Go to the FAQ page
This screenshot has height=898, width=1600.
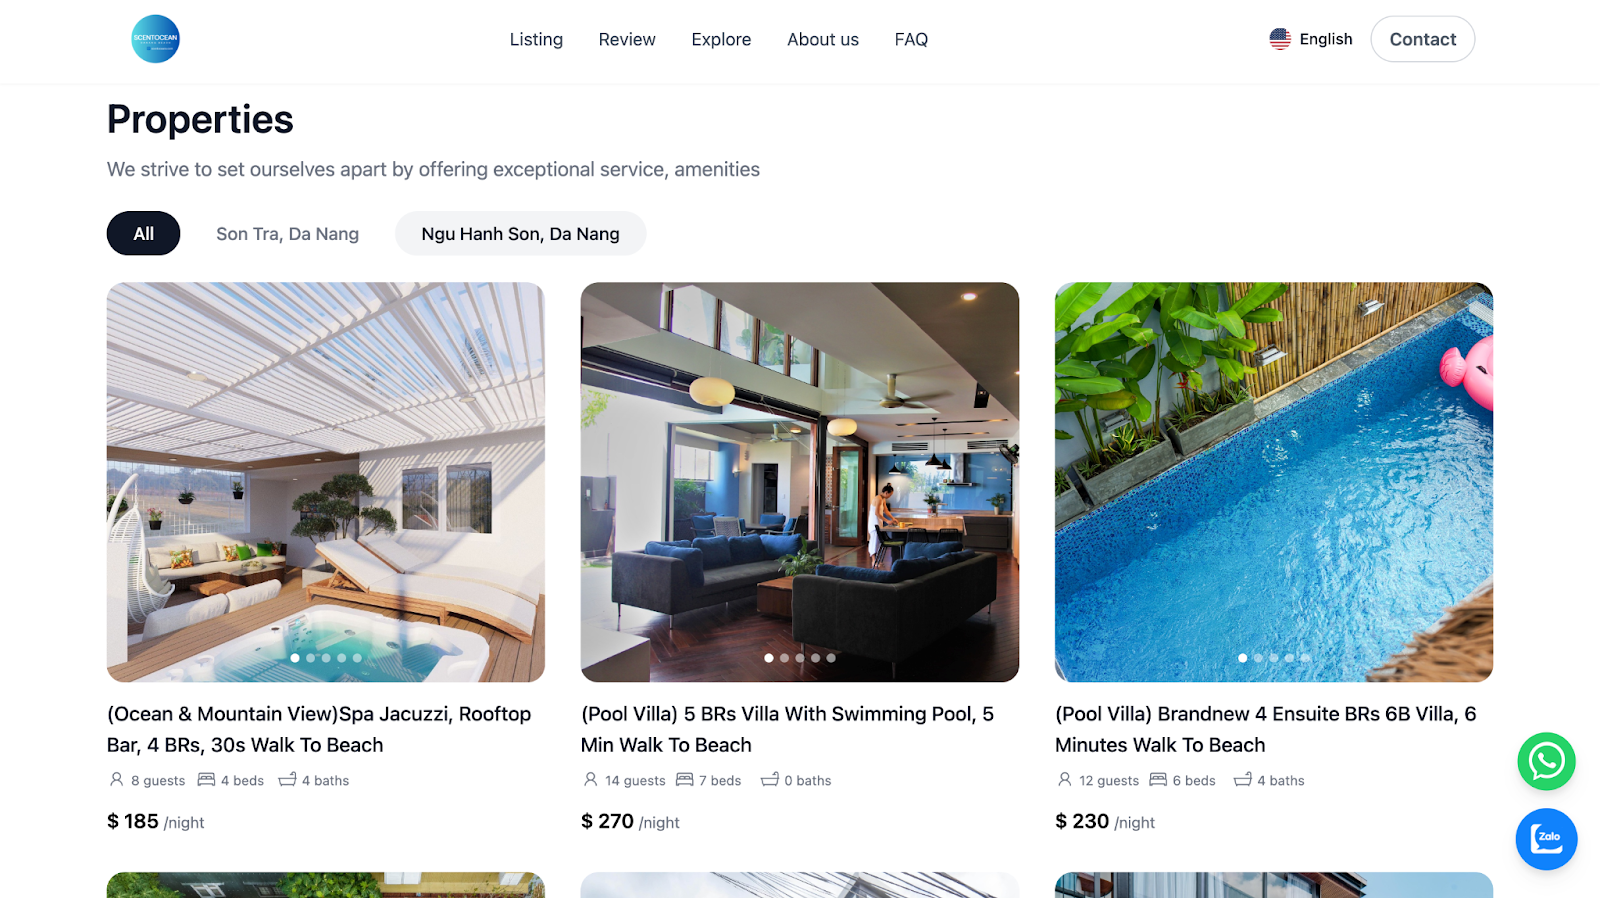[911, 39]
